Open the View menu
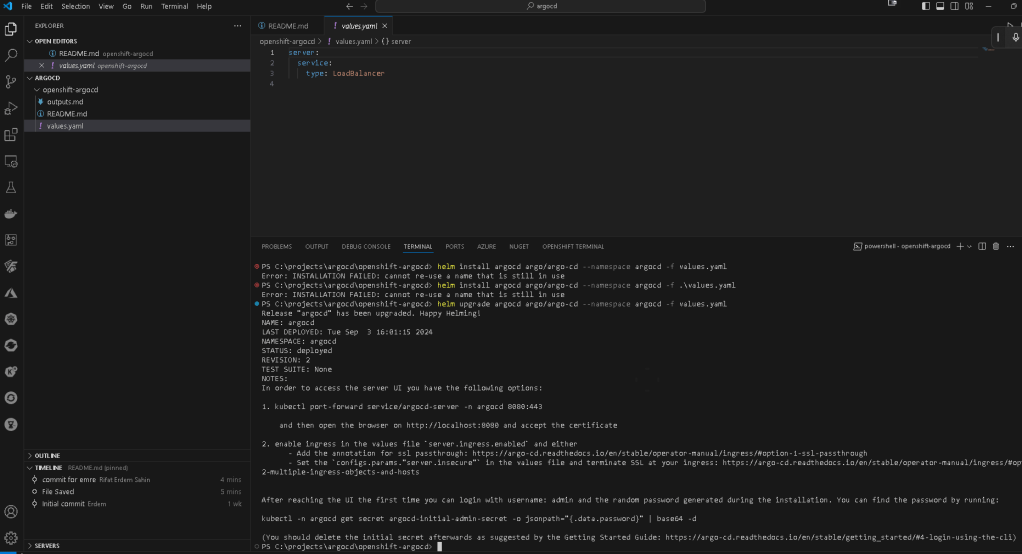Screen dimensions: 1022x554 (x=106, y=7)
